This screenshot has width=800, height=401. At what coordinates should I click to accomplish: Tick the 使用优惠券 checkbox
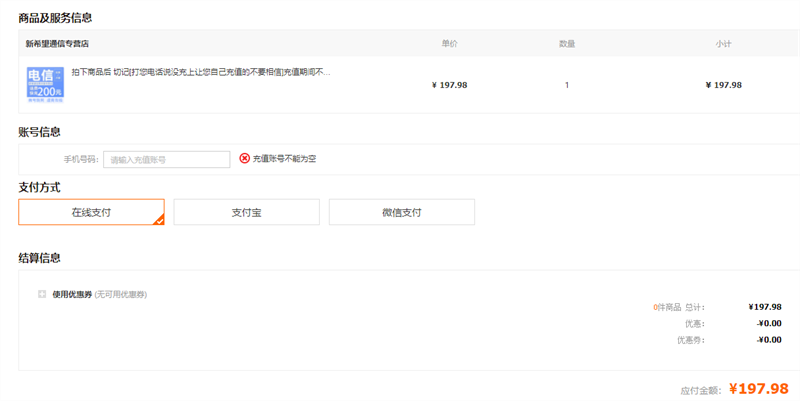tap(42, 294)
